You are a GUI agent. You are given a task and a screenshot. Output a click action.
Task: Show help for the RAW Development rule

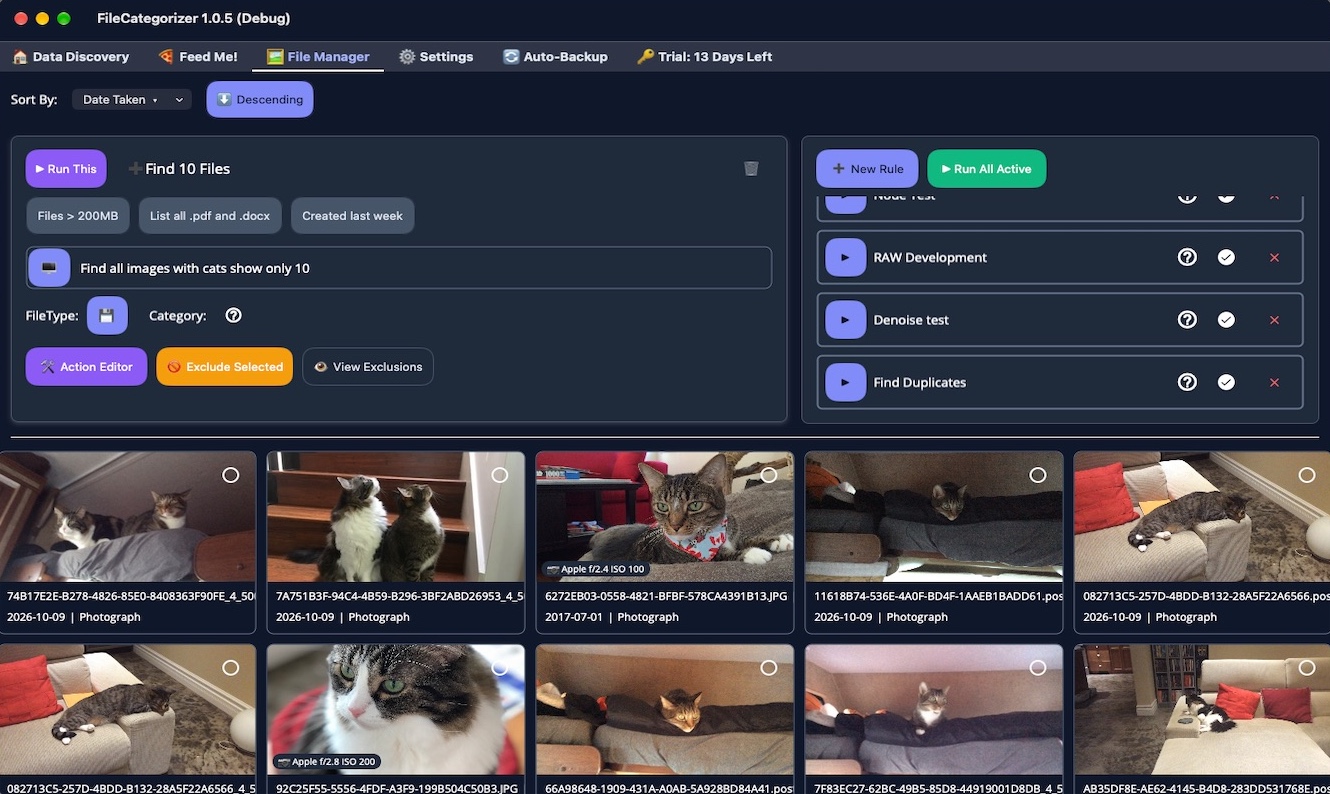[1187, 257]
